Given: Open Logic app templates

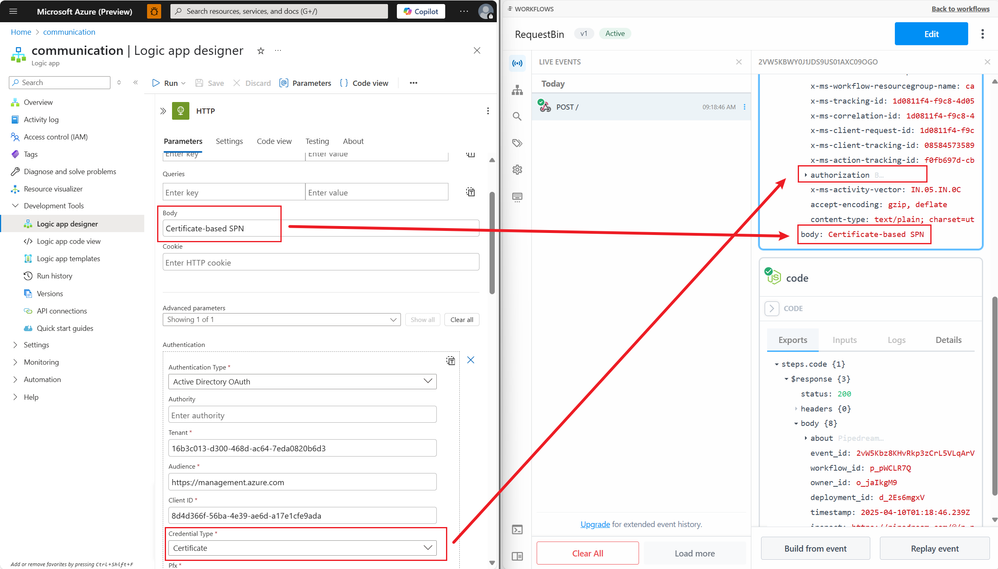Looking at the screenshot, I should coord(68,259).
